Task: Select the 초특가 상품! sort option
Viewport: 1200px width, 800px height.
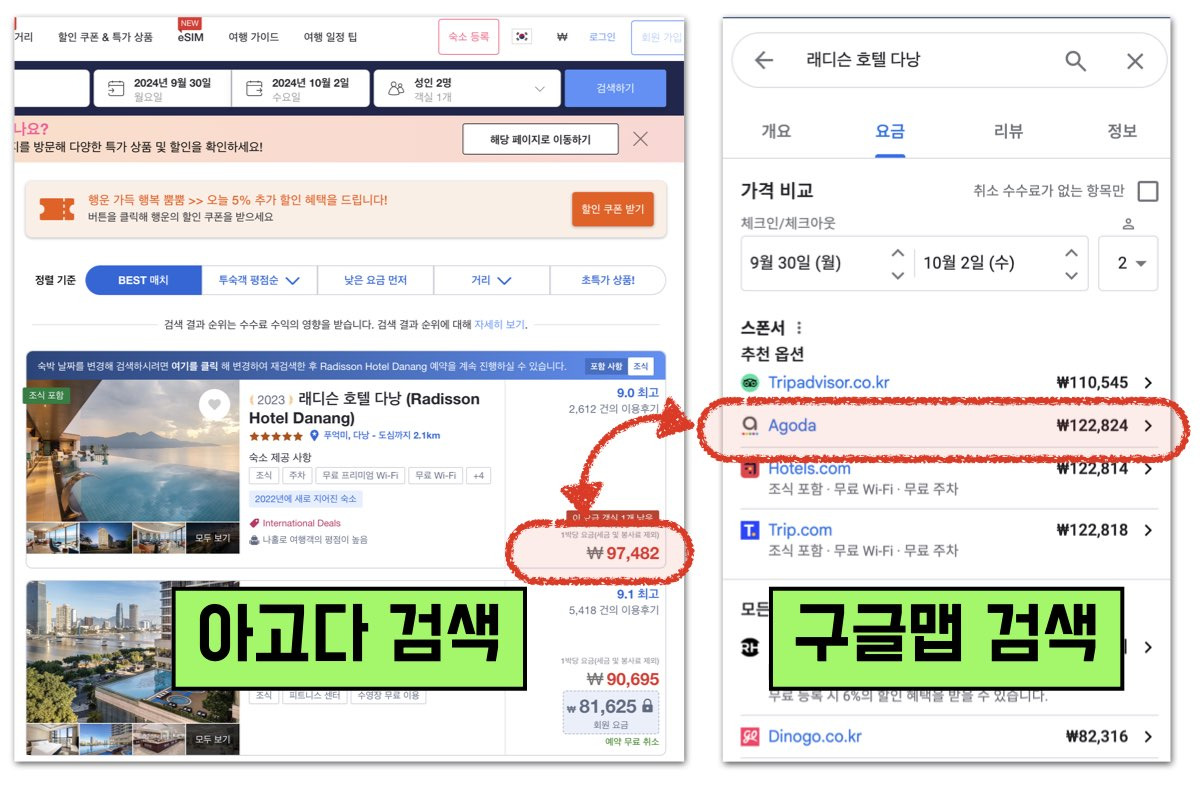Action: 608,280
